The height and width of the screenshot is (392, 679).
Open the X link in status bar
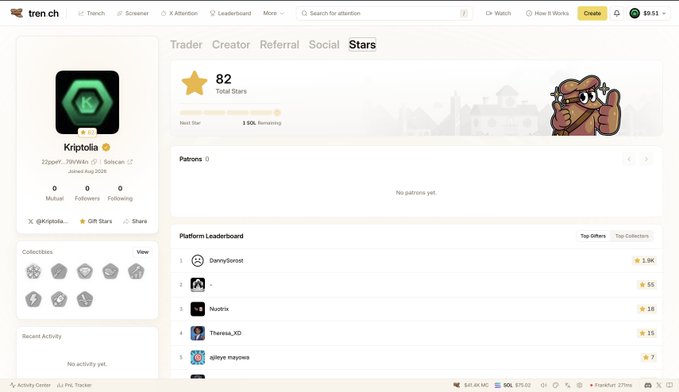tap(659, 385)
